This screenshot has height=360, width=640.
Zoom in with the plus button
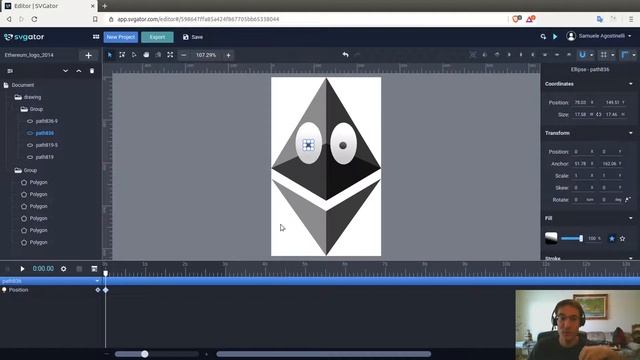(x=229, y=55)
